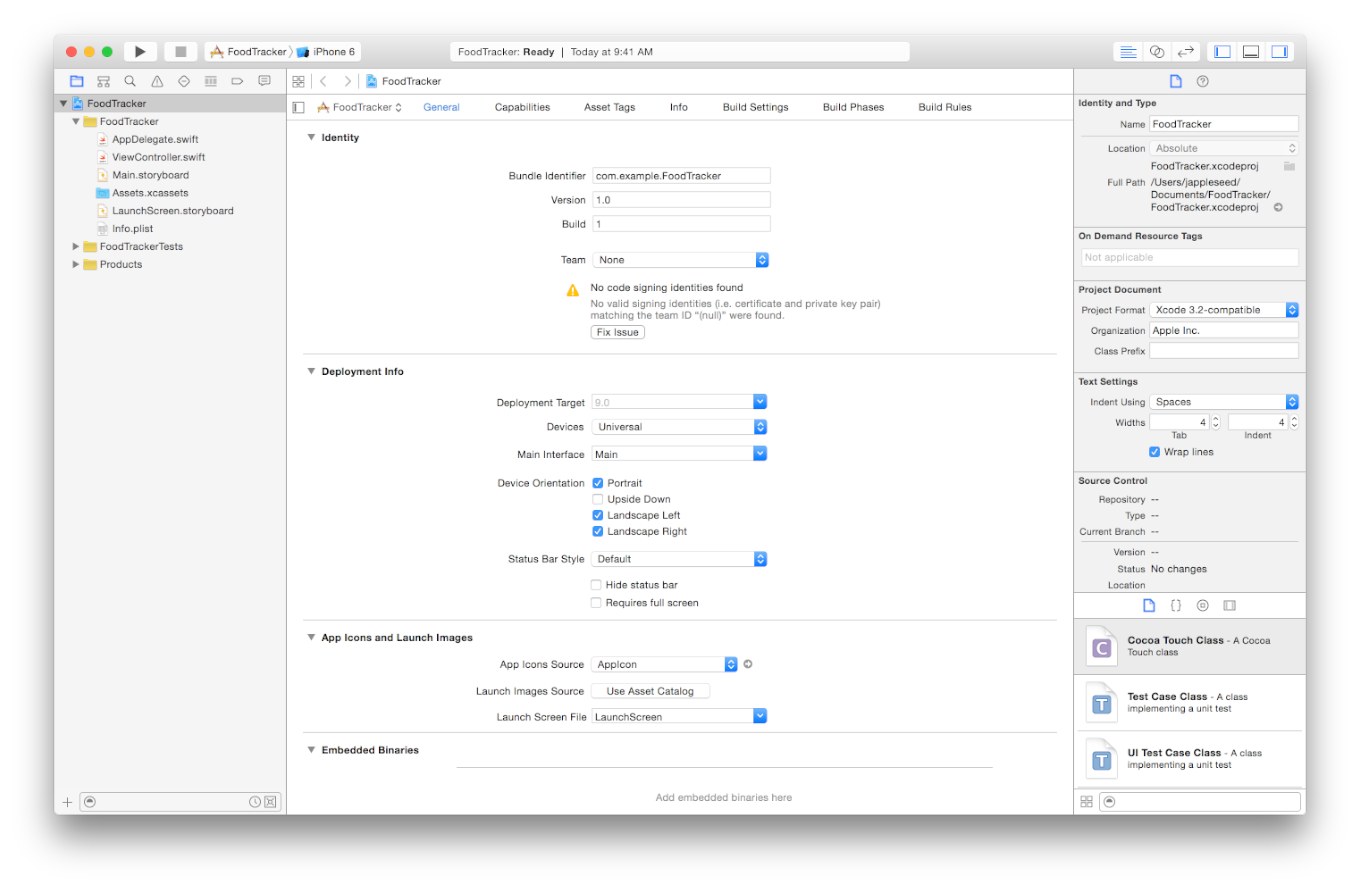The image size is (1360, 892).
Task: Open the Team dropdown
Action: 680,260
